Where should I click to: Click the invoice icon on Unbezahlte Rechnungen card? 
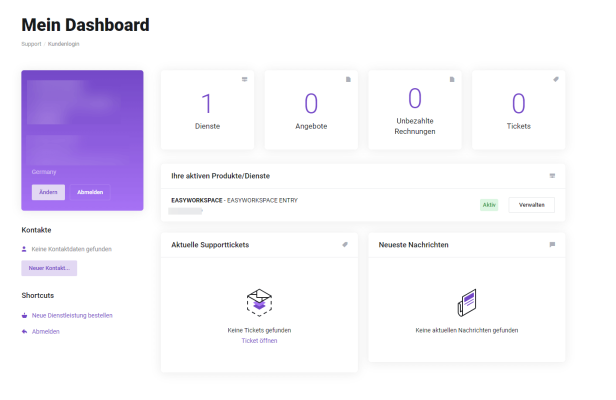coord(452,79)
